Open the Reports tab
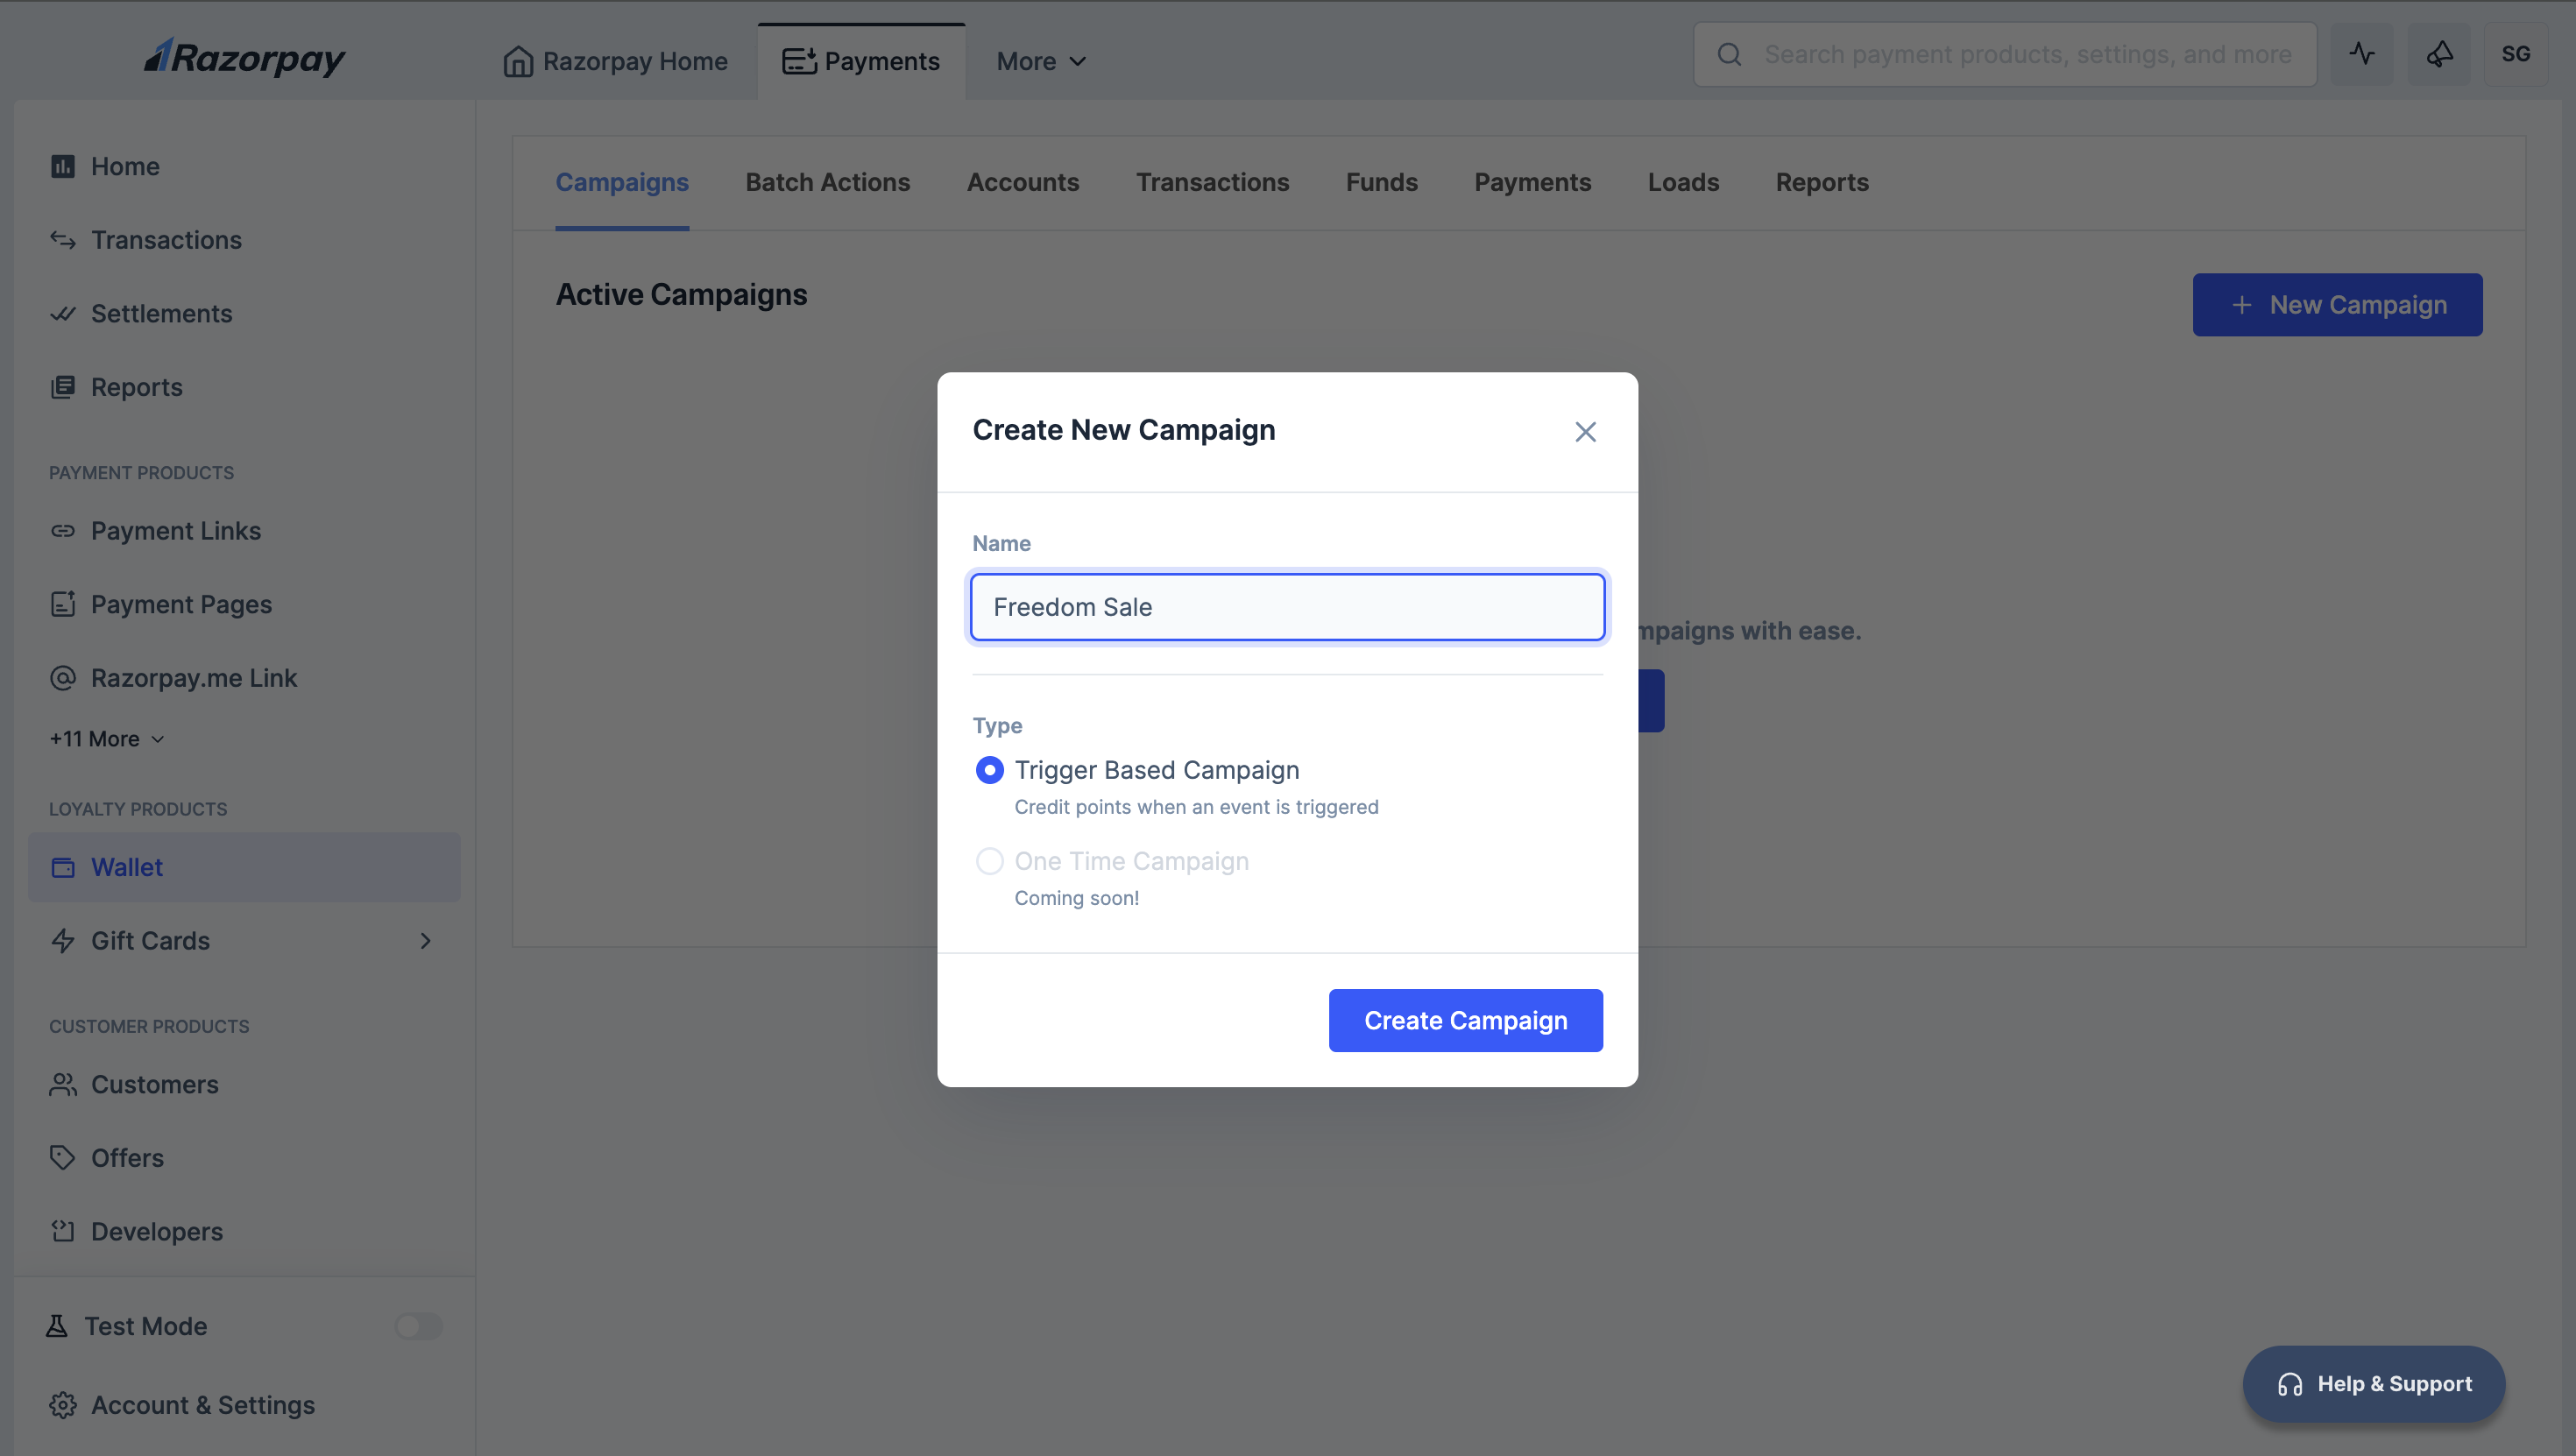Image resolution: width=2576 pixels, height=1456 pixels. 1822,182
